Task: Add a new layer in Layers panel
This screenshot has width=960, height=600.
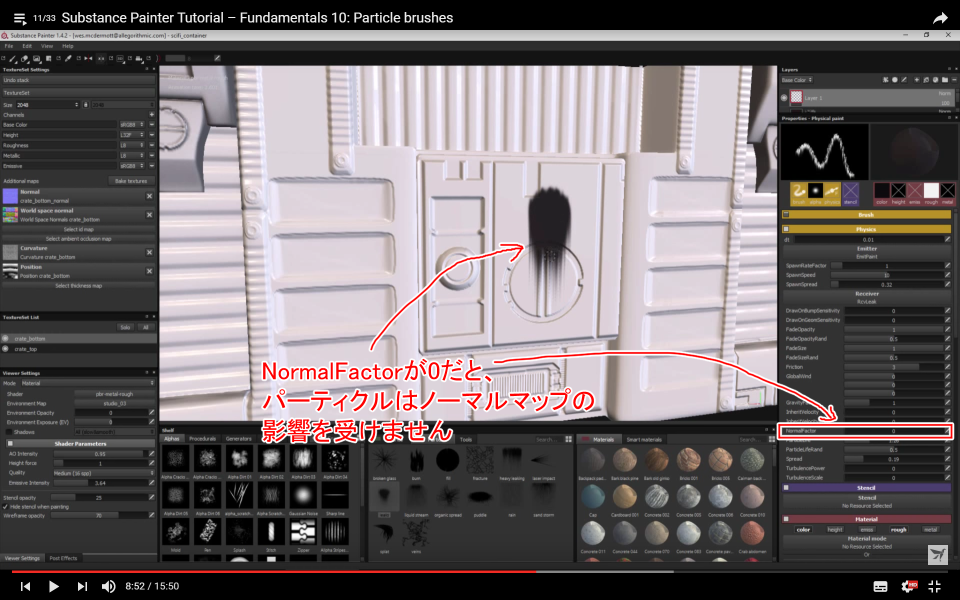Action: coord(917,80)
